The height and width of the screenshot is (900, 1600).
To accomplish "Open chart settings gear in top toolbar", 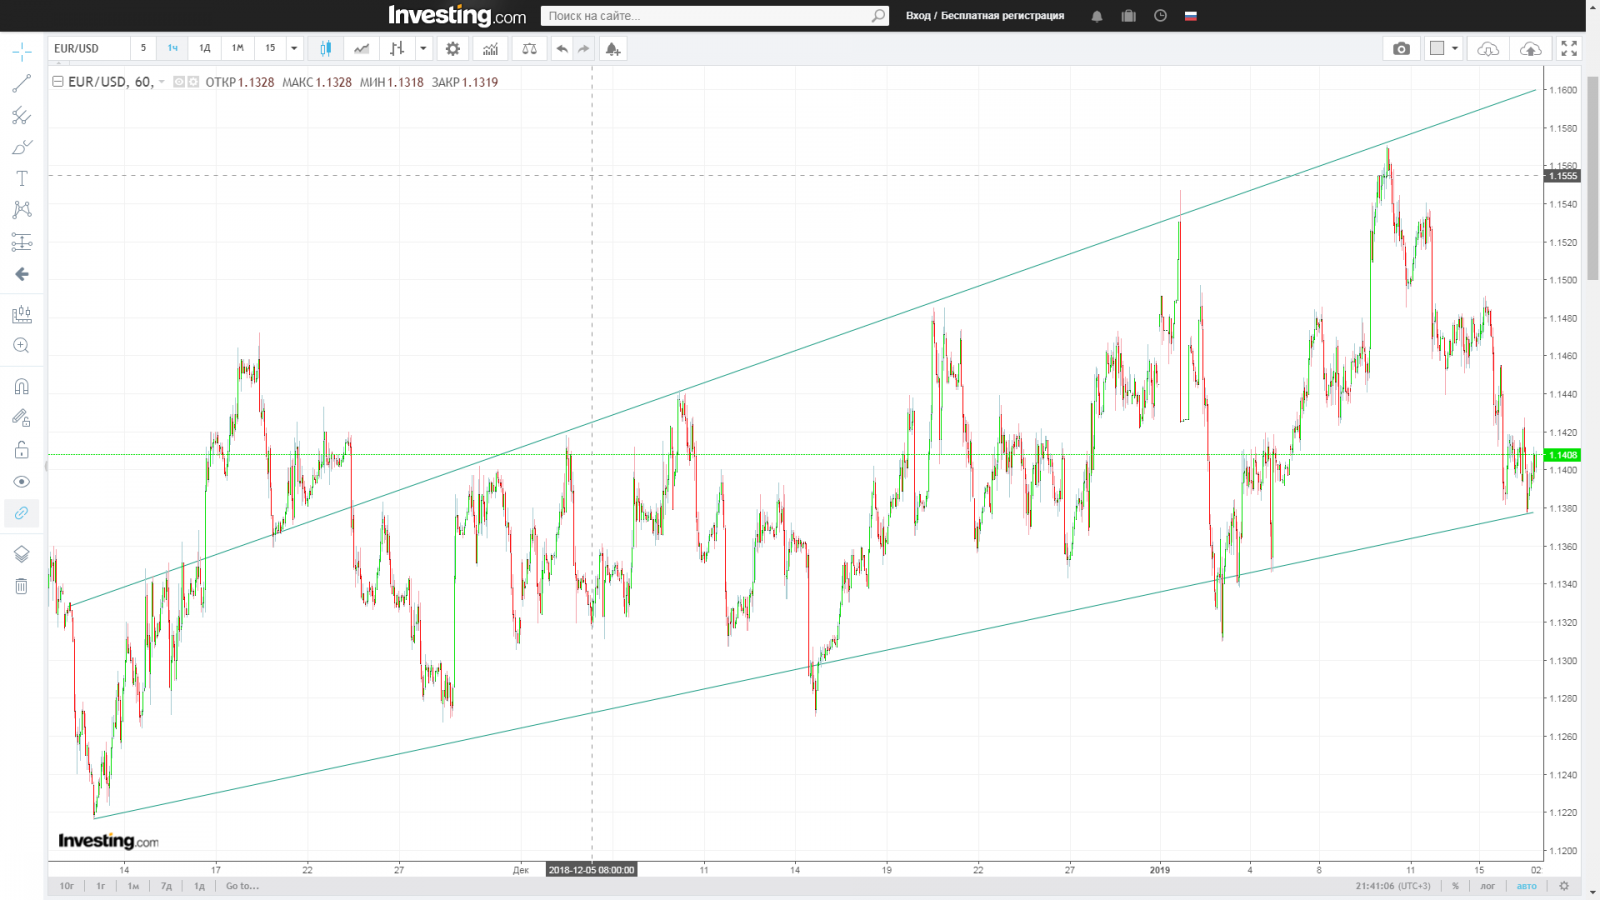I will coord(453,48).
